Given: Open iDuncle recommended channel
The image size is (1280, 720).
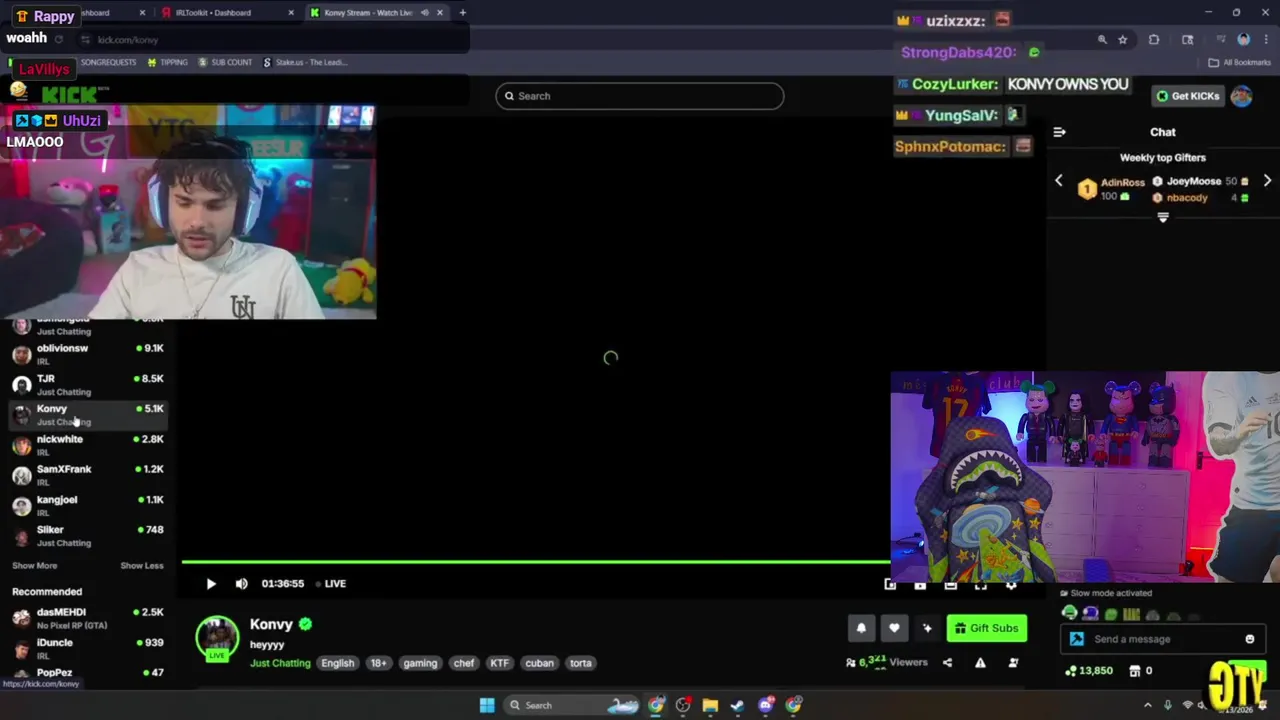Looking at the screenshot, I should coord(88,648).
